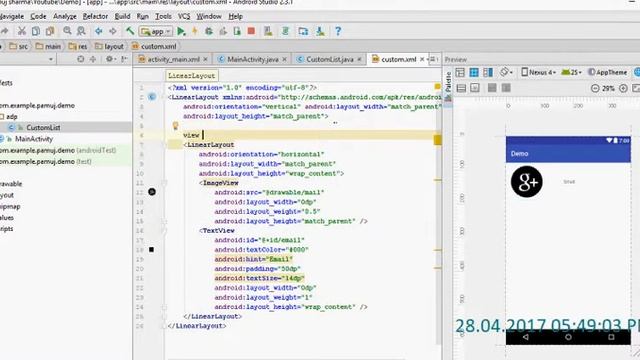Click the Google+ image in preview
Screen dimensions: 640x360
pyautogui.click(x=527, y=182)
